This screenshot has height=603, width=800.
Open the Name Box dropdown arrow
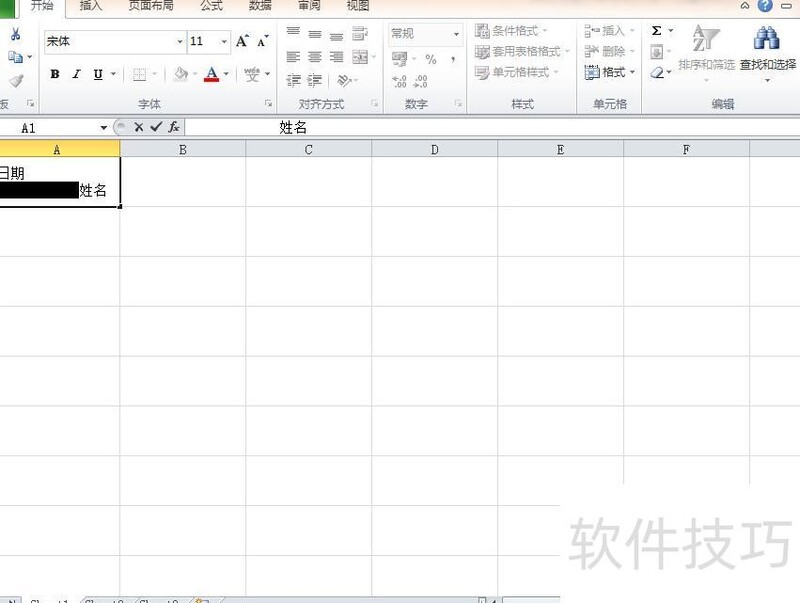click(x=104, y=128)
